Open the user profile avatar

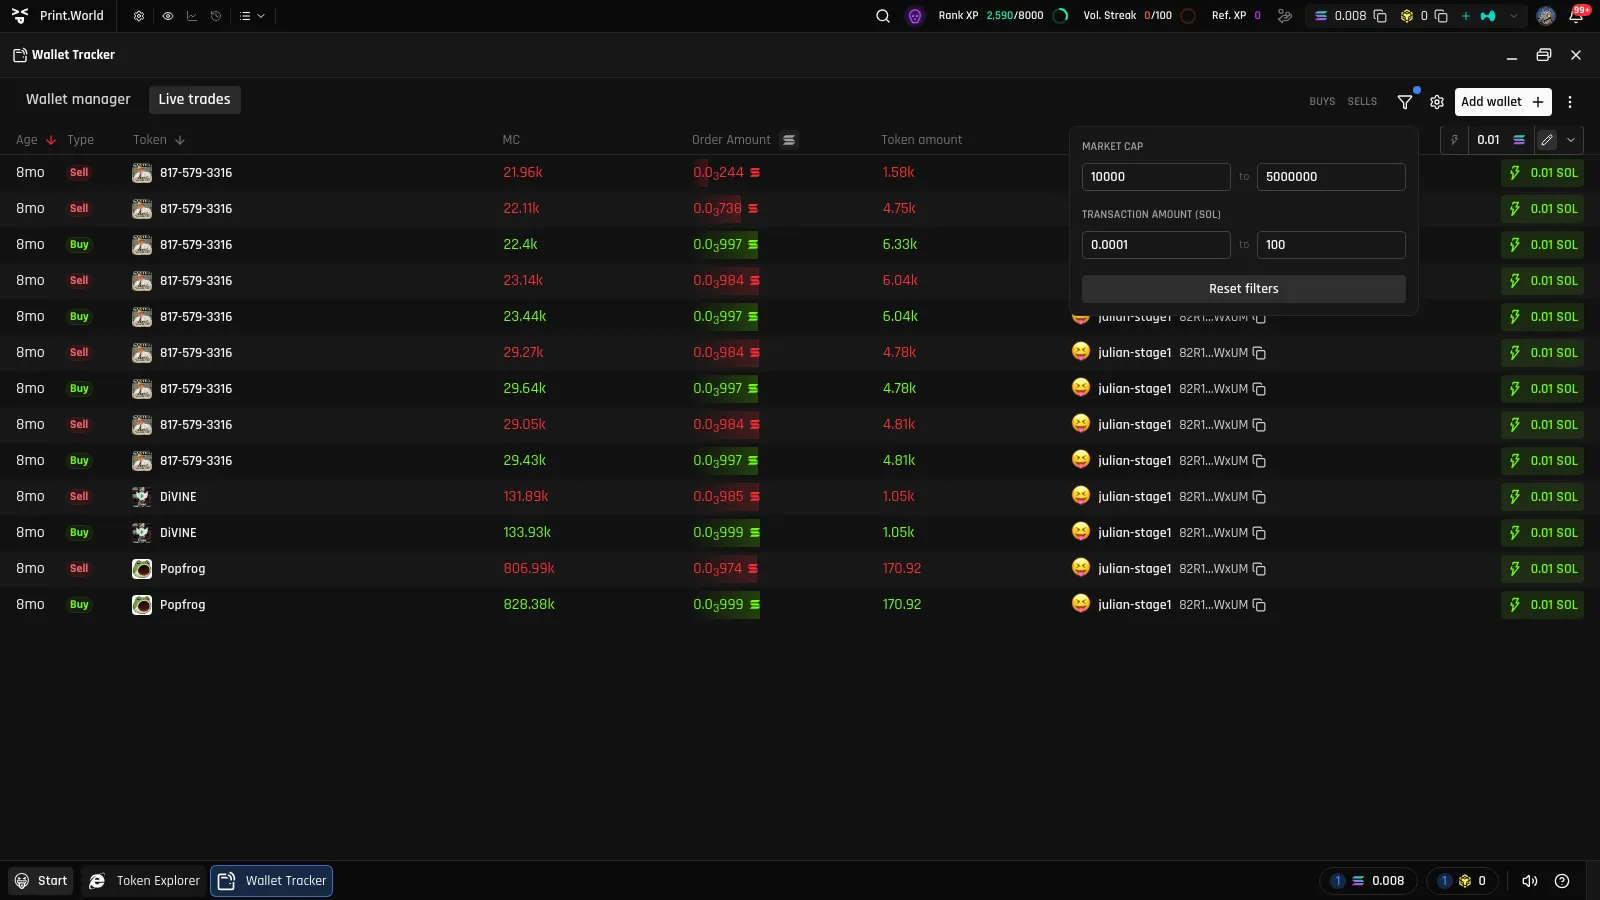pyautogui.click(x=1546, y=16)
